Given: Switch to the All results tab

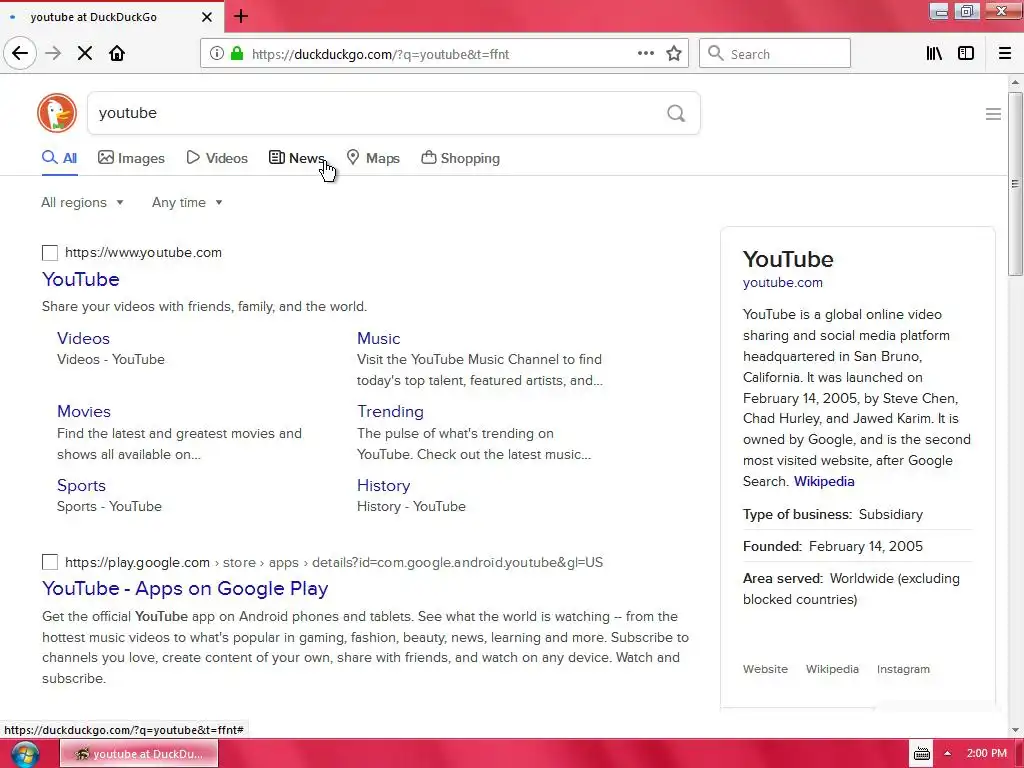Looking at the screenshot, I should tap(59, 158).
